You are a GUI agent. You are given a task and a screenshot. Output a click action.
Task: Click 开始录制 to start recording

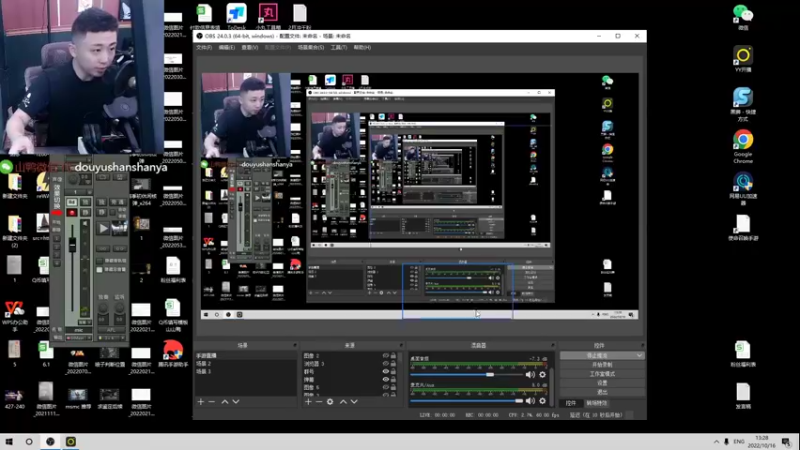click(x=602, y=365)
